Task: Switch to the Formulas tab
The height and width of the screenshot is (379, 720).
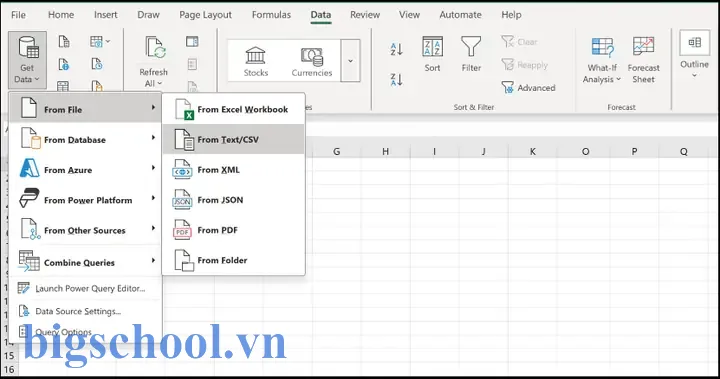Action: tap(271, 15)
